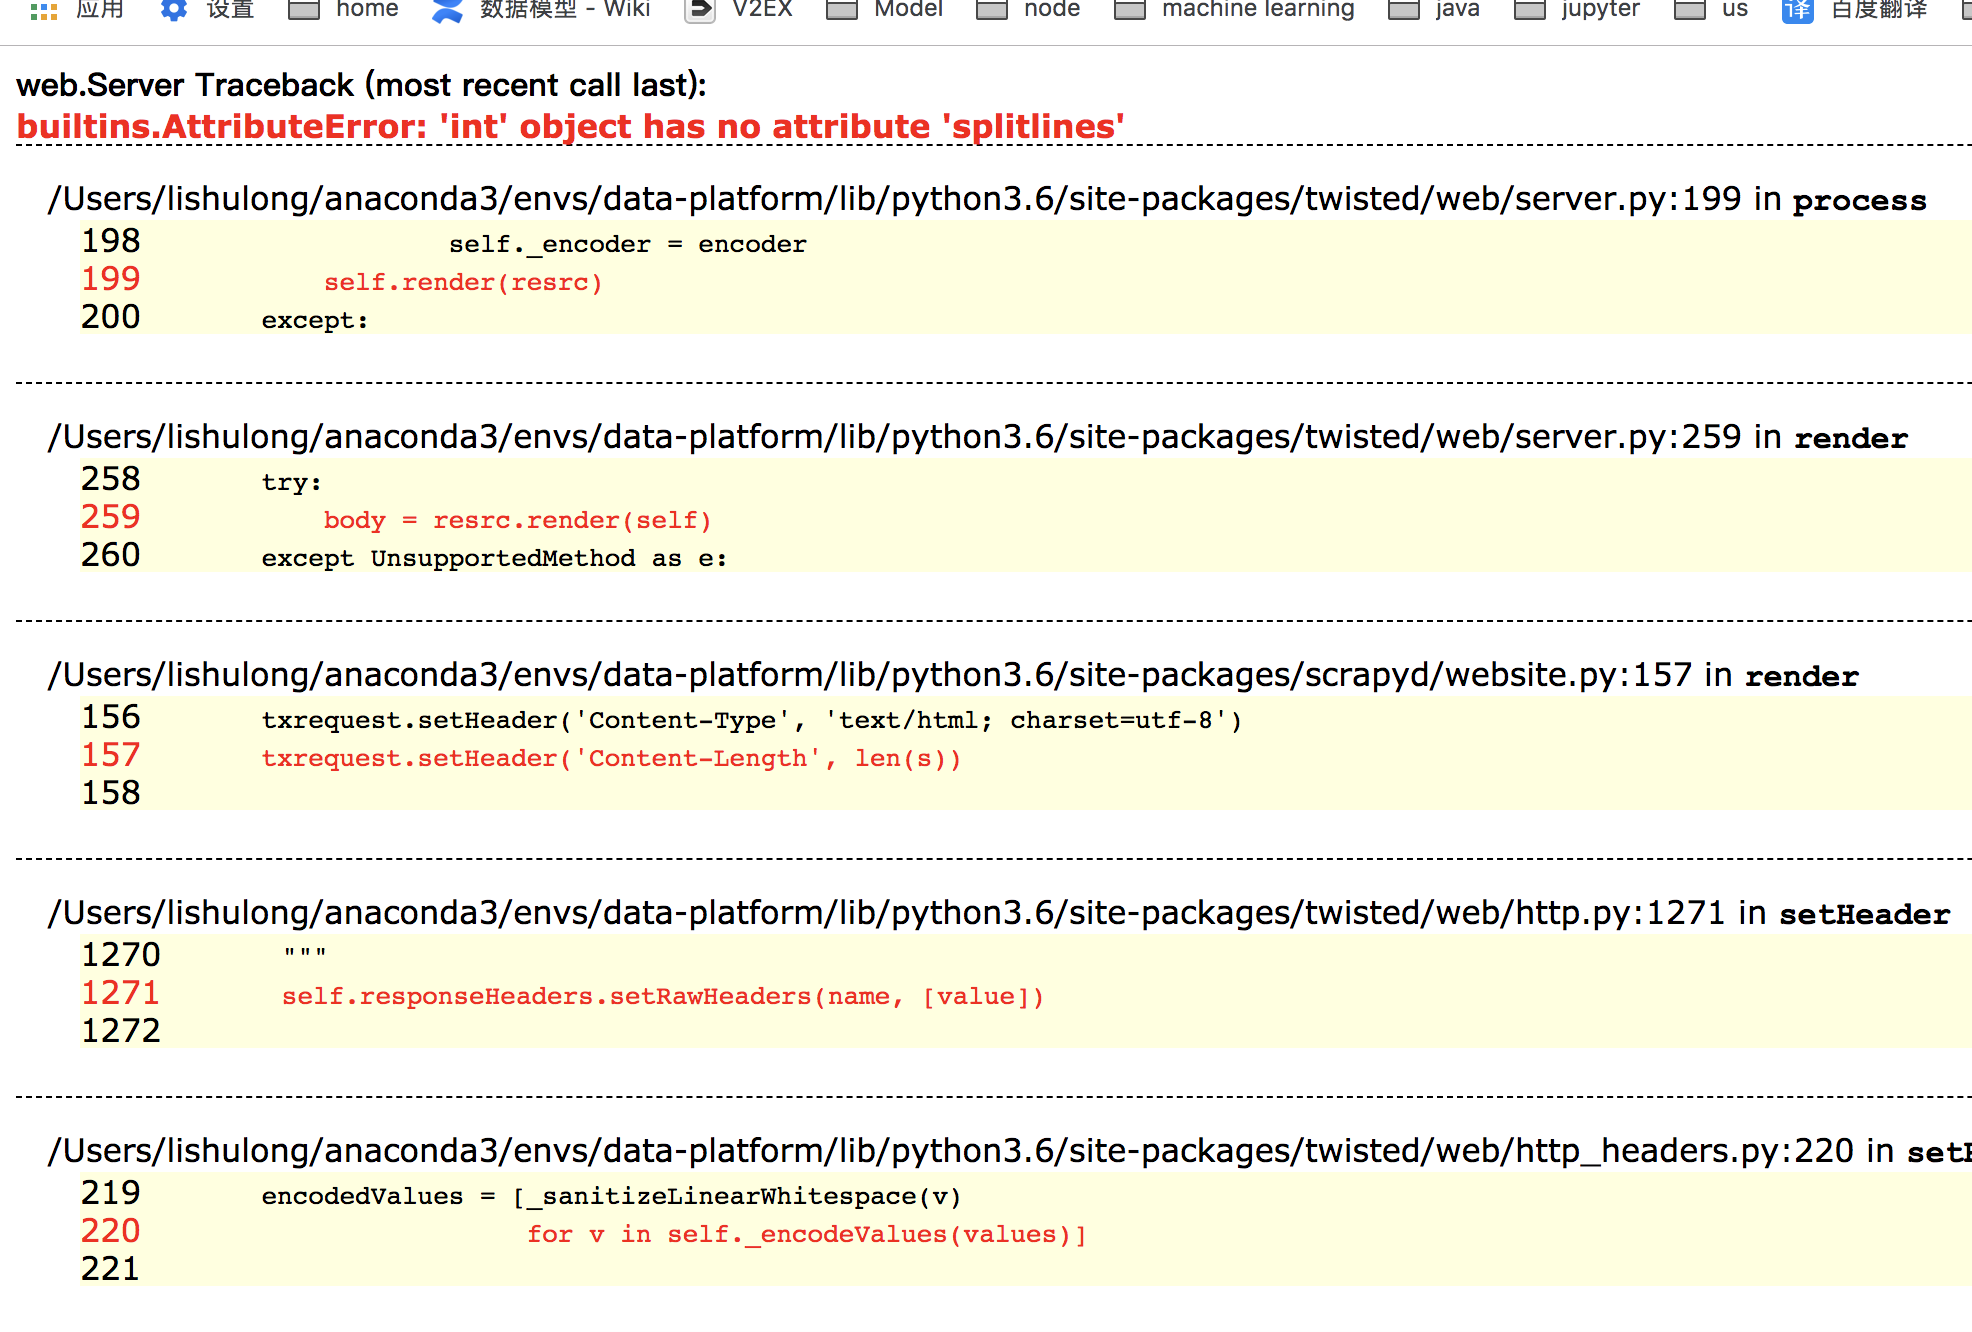
Task: Click the V2EX bookmark icon
Action: pyautogui.click(x=700, y=10)
